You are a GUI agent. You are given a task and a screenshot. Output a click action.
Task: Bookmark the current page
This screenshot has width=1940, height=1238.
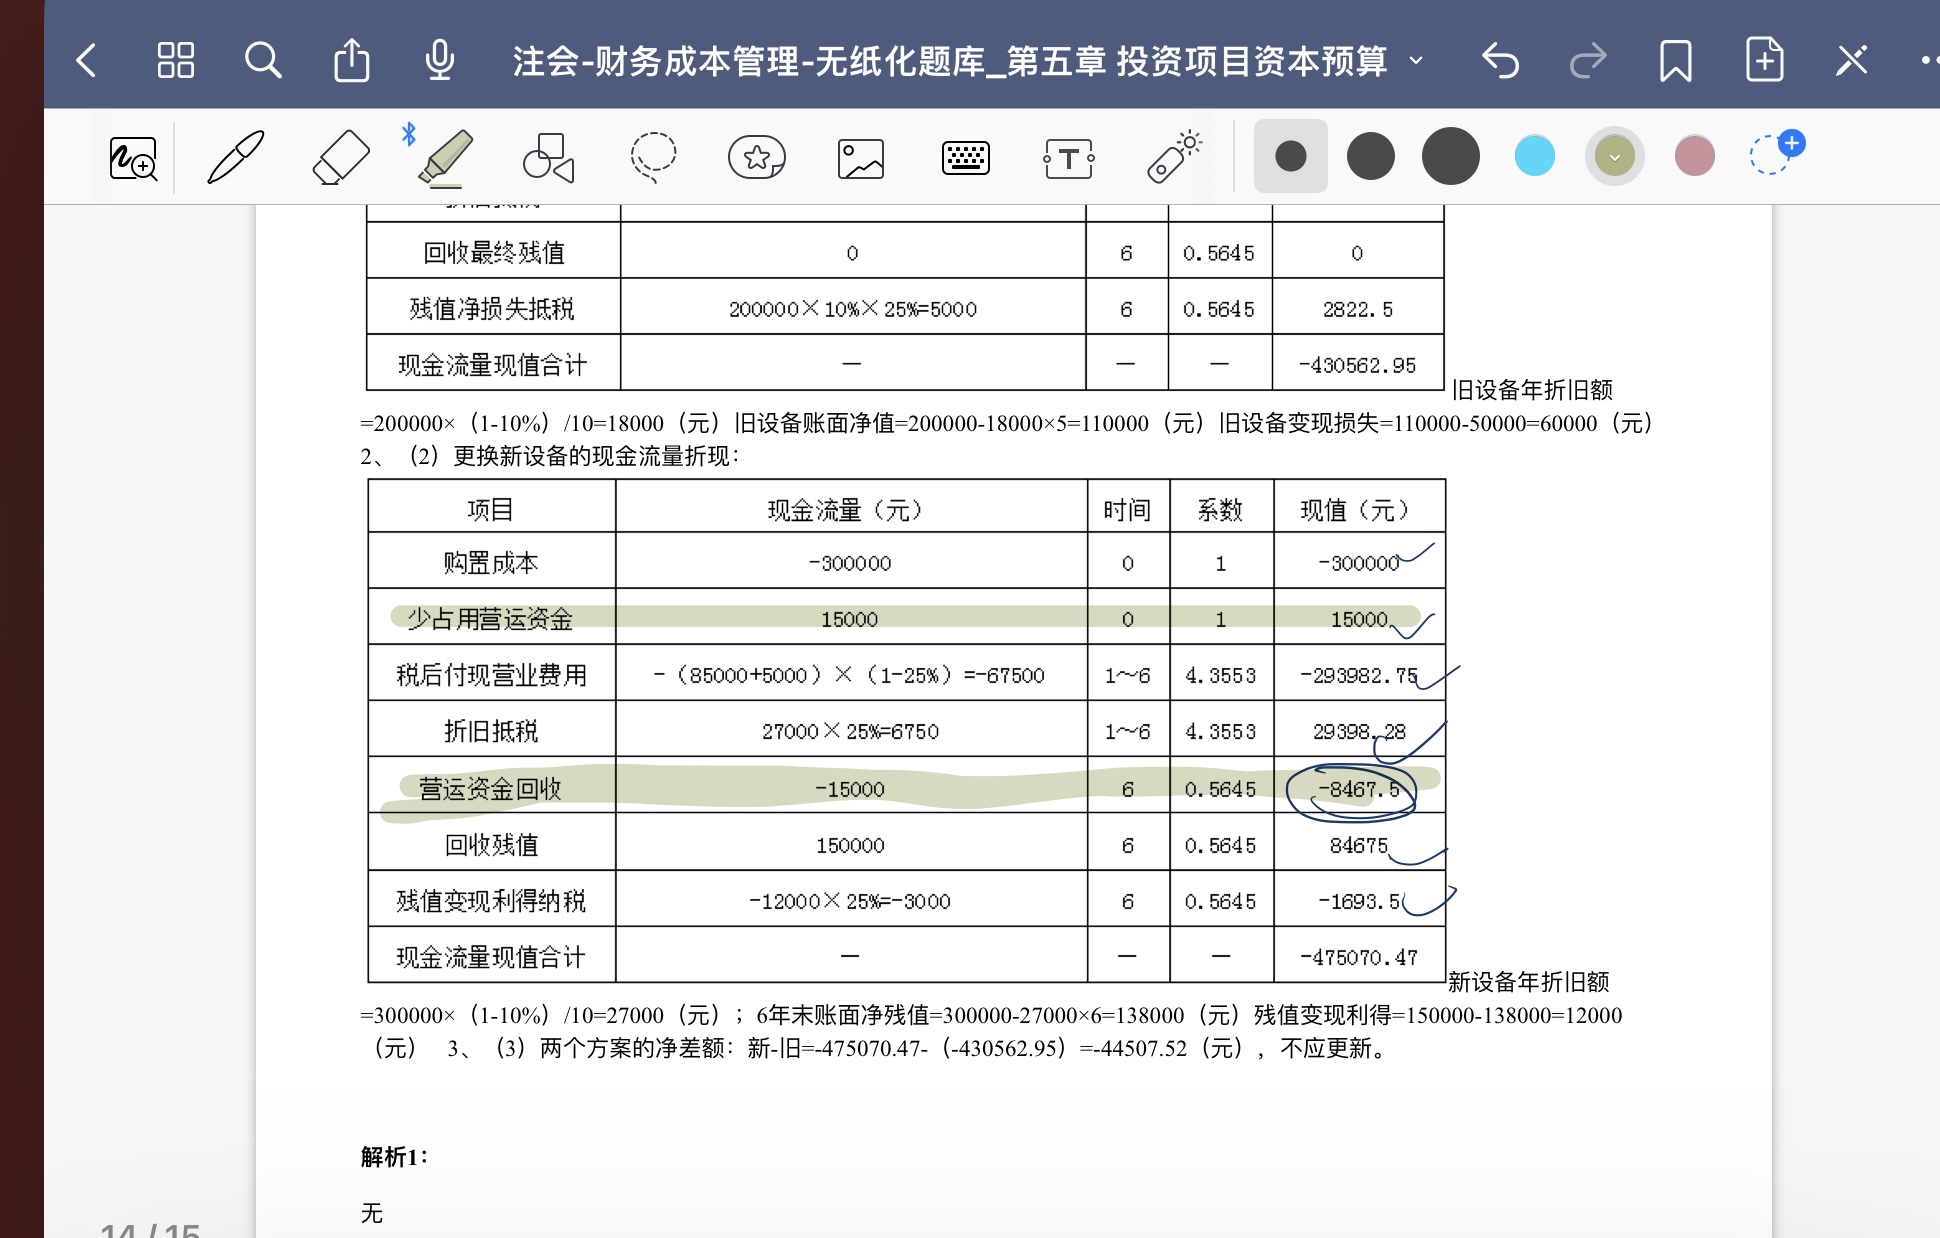pos(1675,61)
